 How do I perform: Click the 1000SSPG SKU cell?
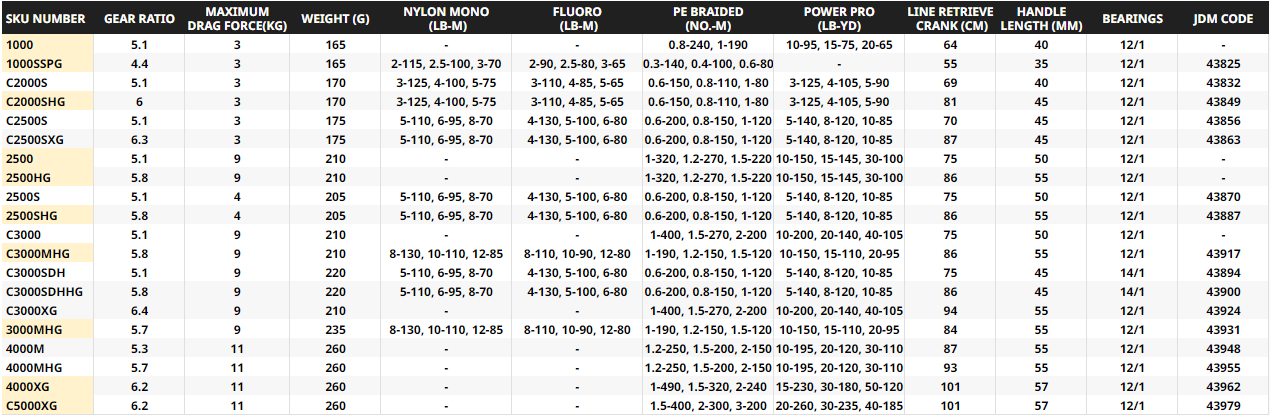35,63
